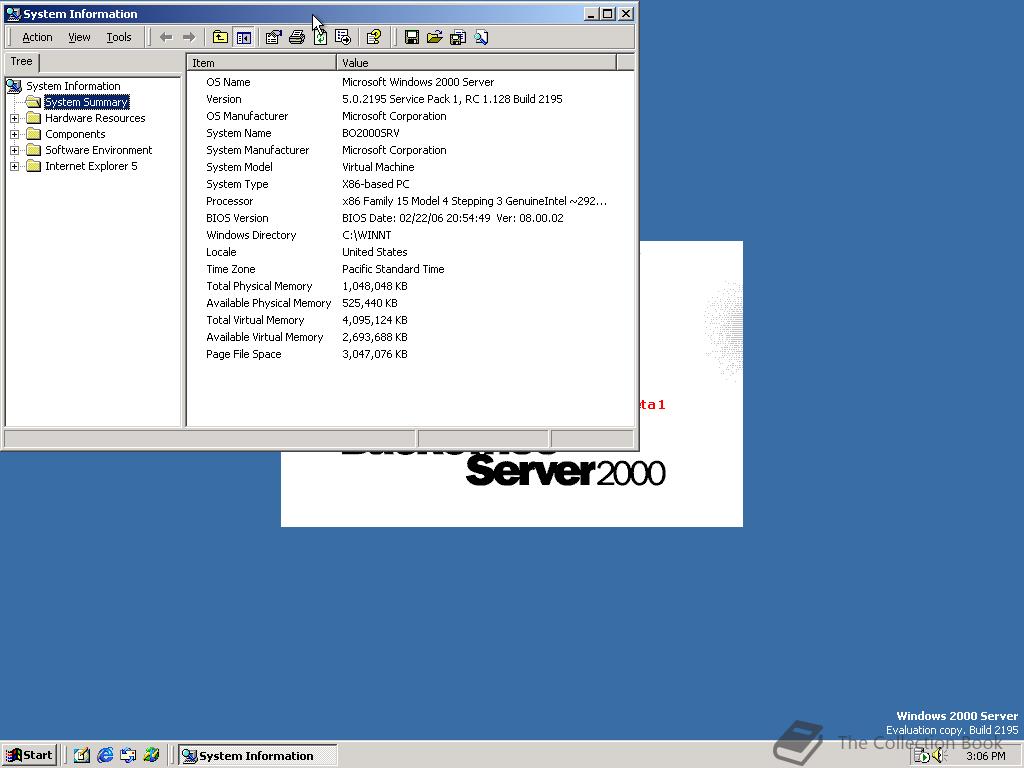Click the tray icon left of the speaker
Viewport: 1024px width, 768px height.
coord(922,756)
